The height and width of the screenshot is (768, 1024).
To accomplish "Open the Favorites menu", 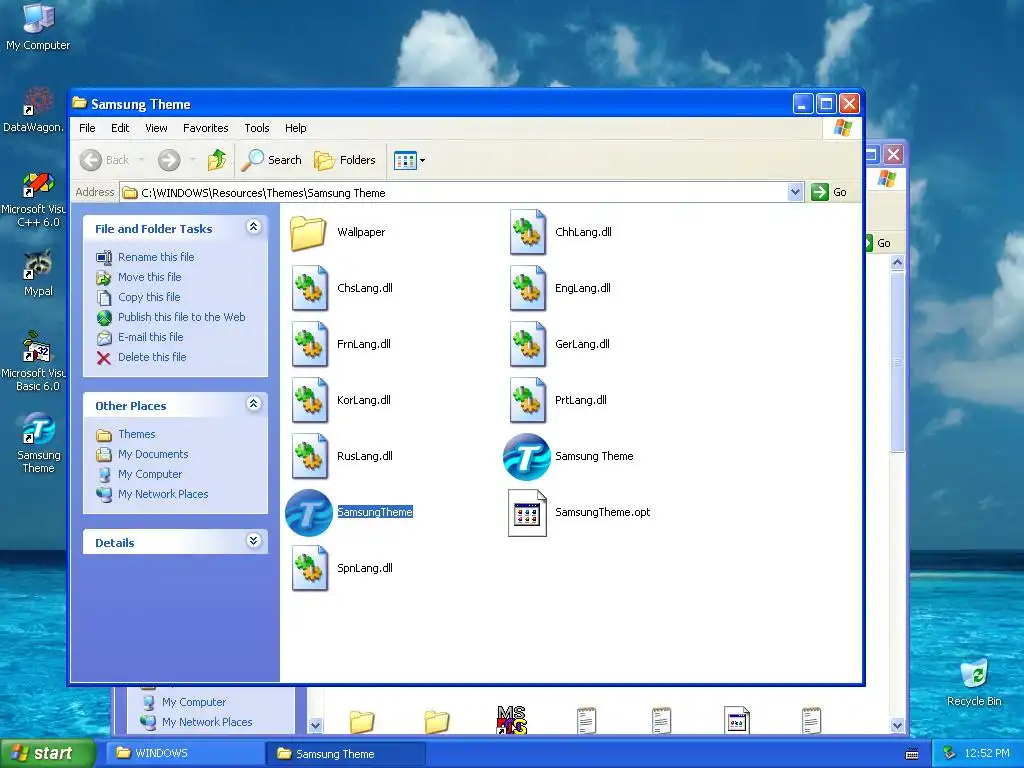I will (206, 128).
